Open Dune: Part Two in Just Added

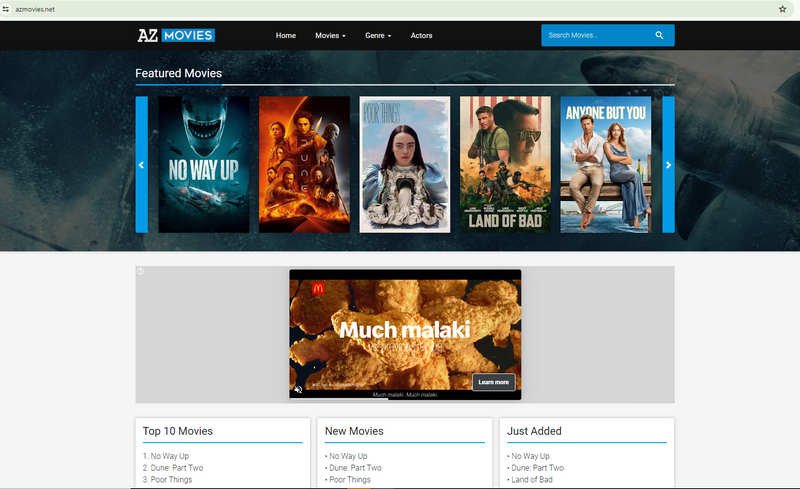538,468
